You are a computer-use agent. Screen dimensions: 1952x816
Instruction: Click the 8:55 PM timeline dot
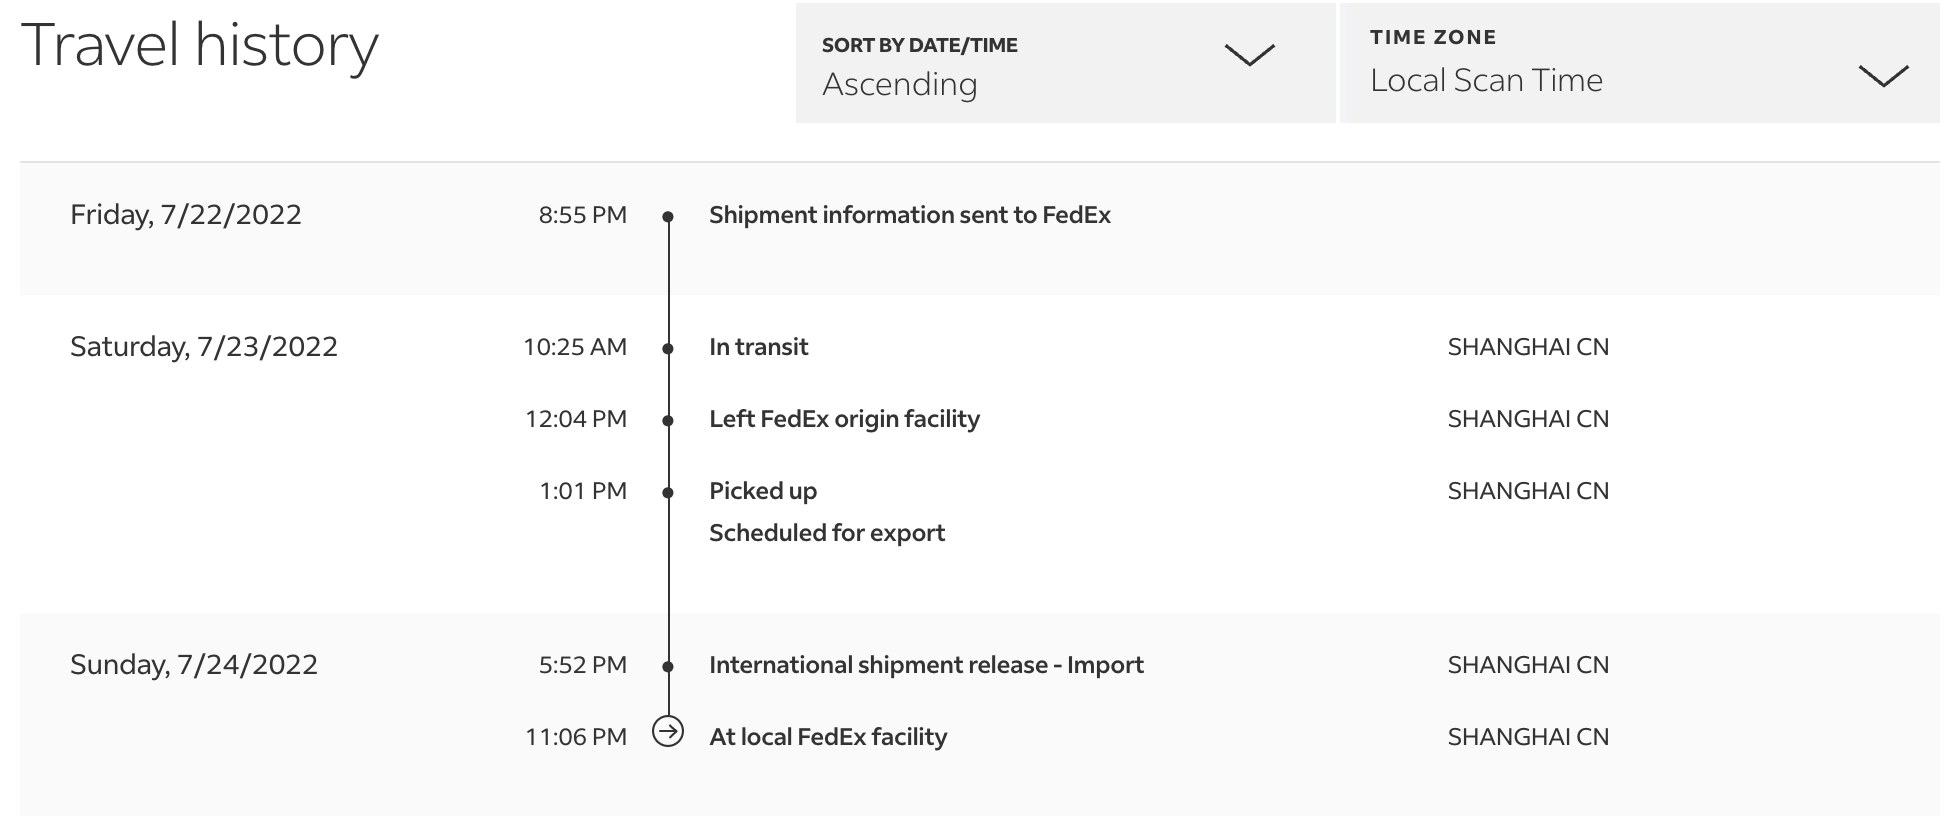[x=668, y=216]
